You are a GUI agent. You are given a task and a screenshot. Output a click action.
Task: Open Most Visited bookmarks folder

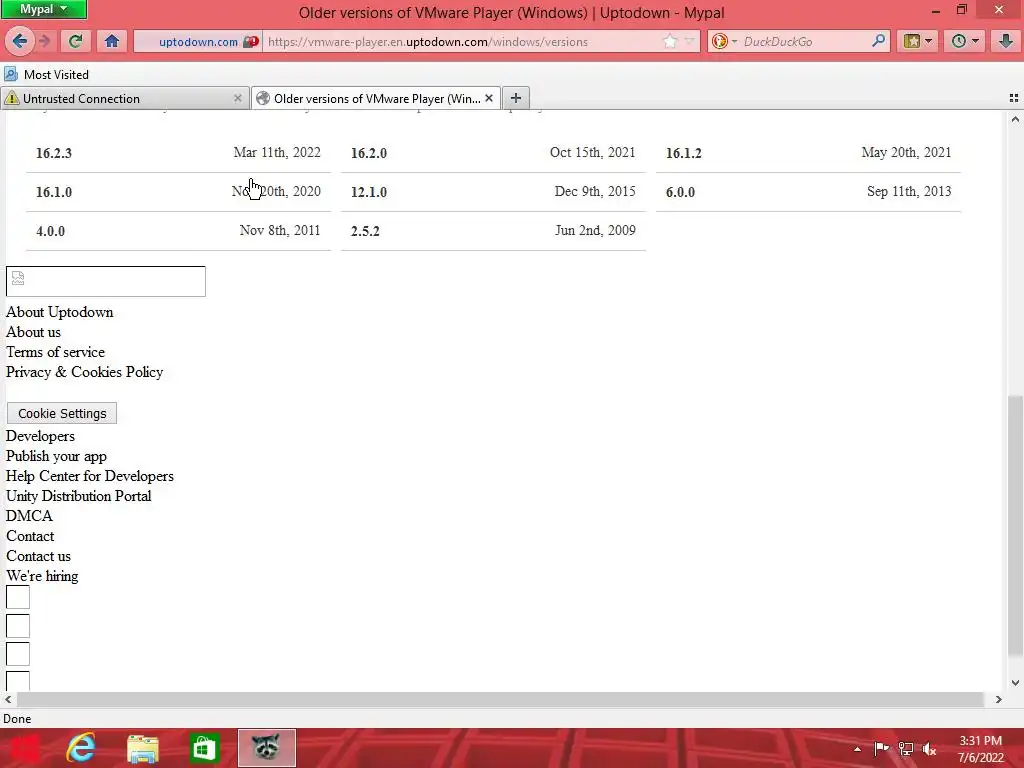(46, 74)
